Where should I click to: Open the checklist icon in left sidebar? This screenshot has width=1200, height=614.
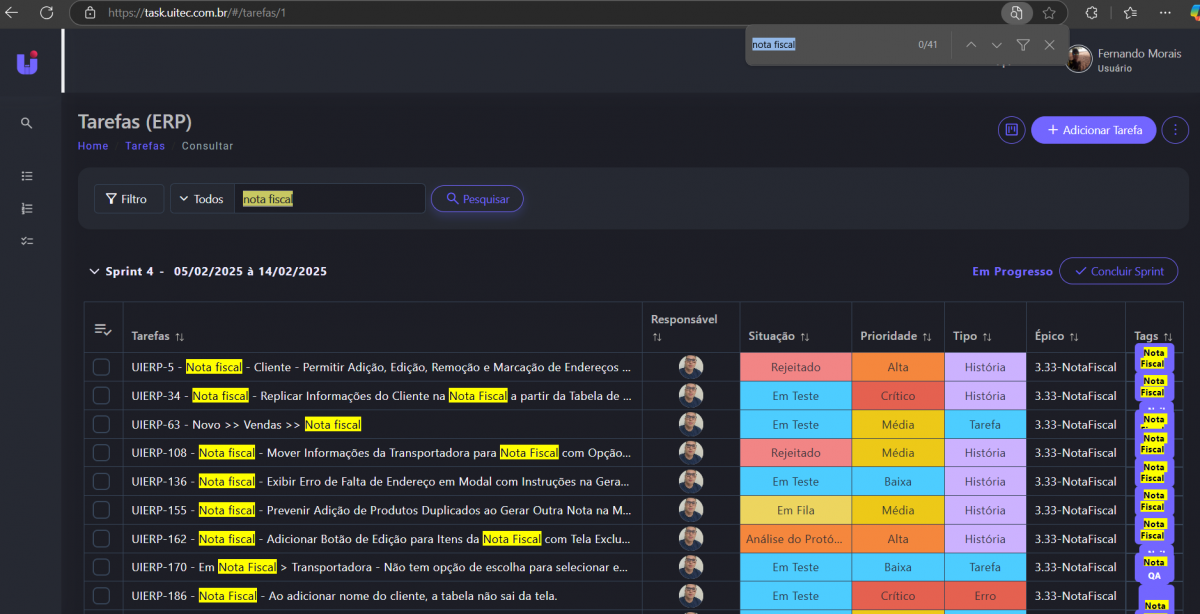click(x=27, y=241)
